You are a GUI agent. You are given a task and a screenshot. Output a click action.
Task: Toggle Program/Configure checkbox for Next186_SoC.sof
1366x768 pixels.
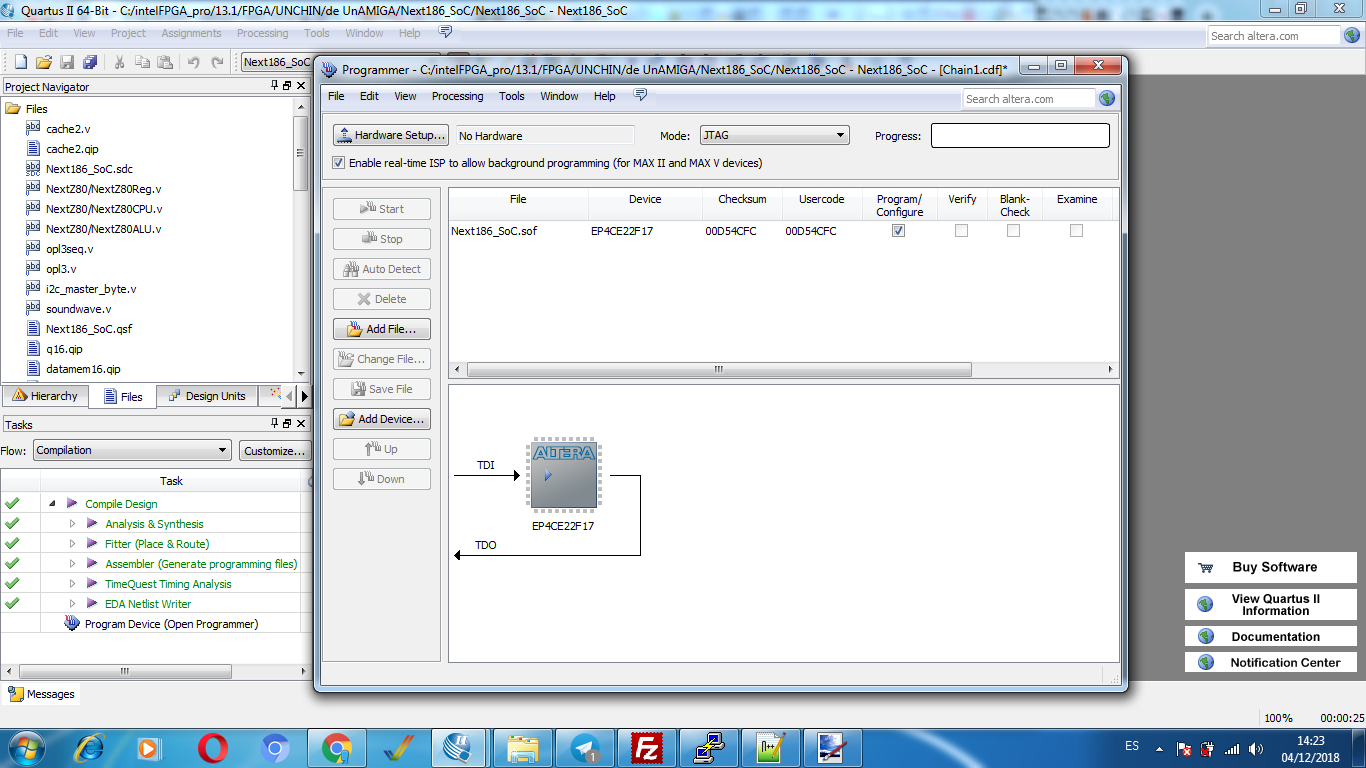(x=898, y=230)
